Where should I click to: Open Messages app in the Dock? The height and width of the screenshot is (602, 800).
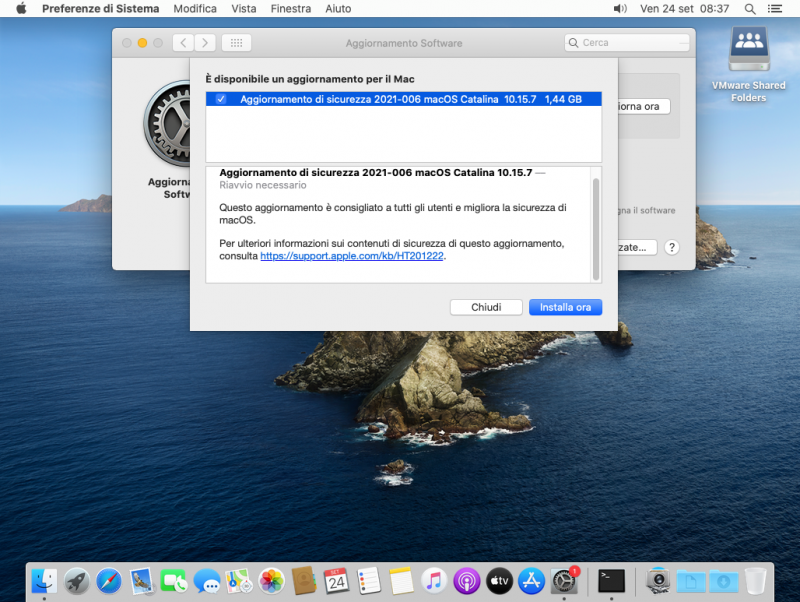coord(207,581)
